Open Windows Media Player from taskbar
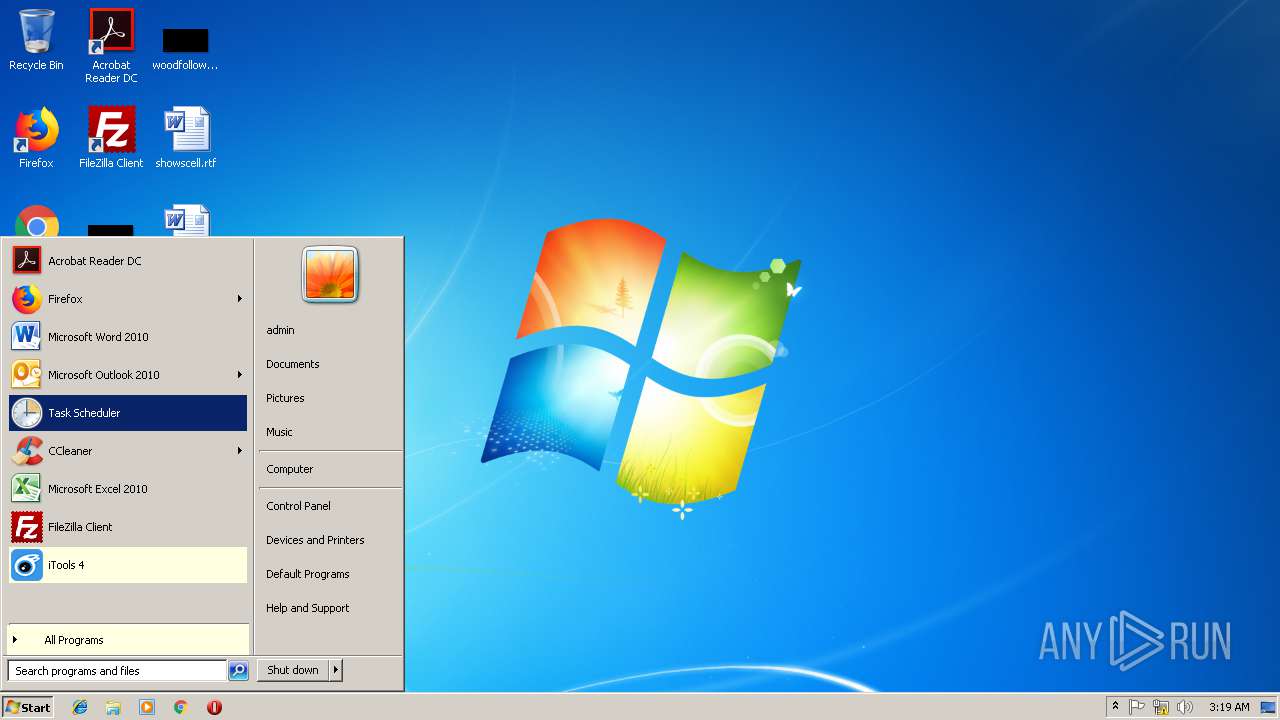The height and width of the screenshot is (720, 1280). tap(147, 707)
